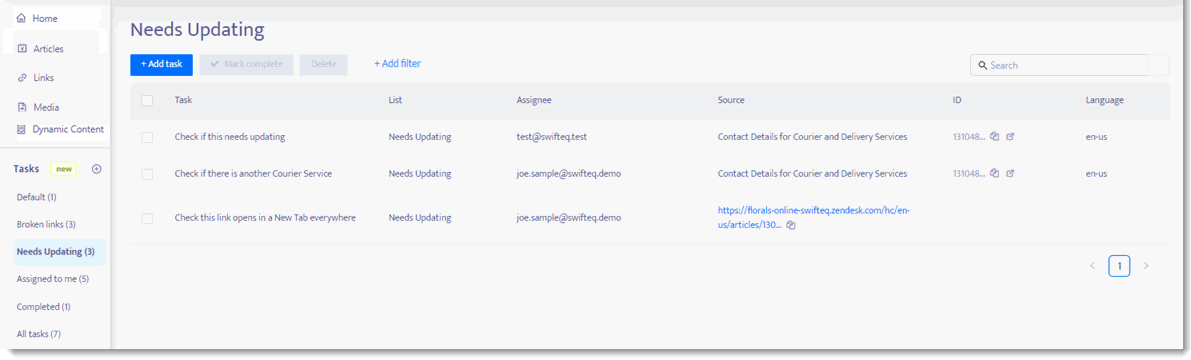The image size is (1191, 360).
Task: Click the Needs Updating page heading
Action: [197, 30]
